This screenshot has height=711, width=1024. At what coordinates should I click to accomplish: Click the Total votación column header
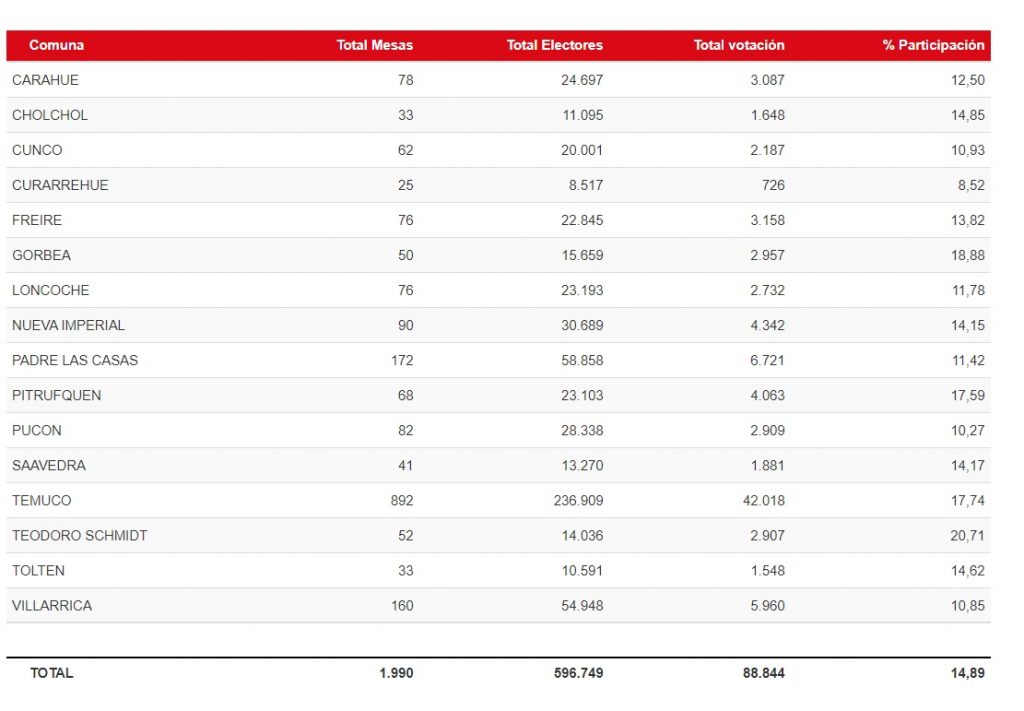pos(739,45)
